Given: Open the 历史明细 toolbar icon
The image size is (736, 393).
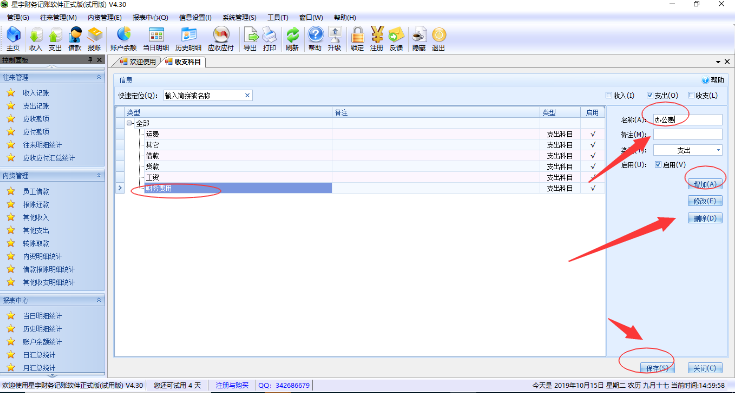Looking at the screenshot, I should click(188, 39).
